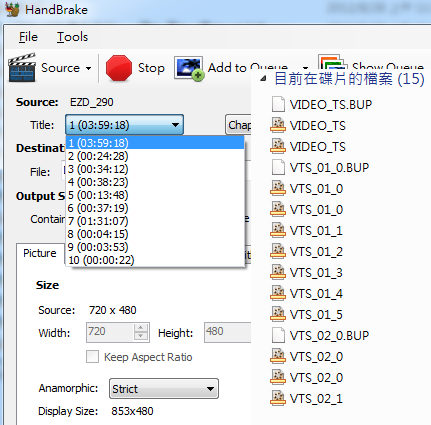This screenshot has width=431, height=425.
Task: Click the source name EZD_290
Action: click(x=92, y=102)
